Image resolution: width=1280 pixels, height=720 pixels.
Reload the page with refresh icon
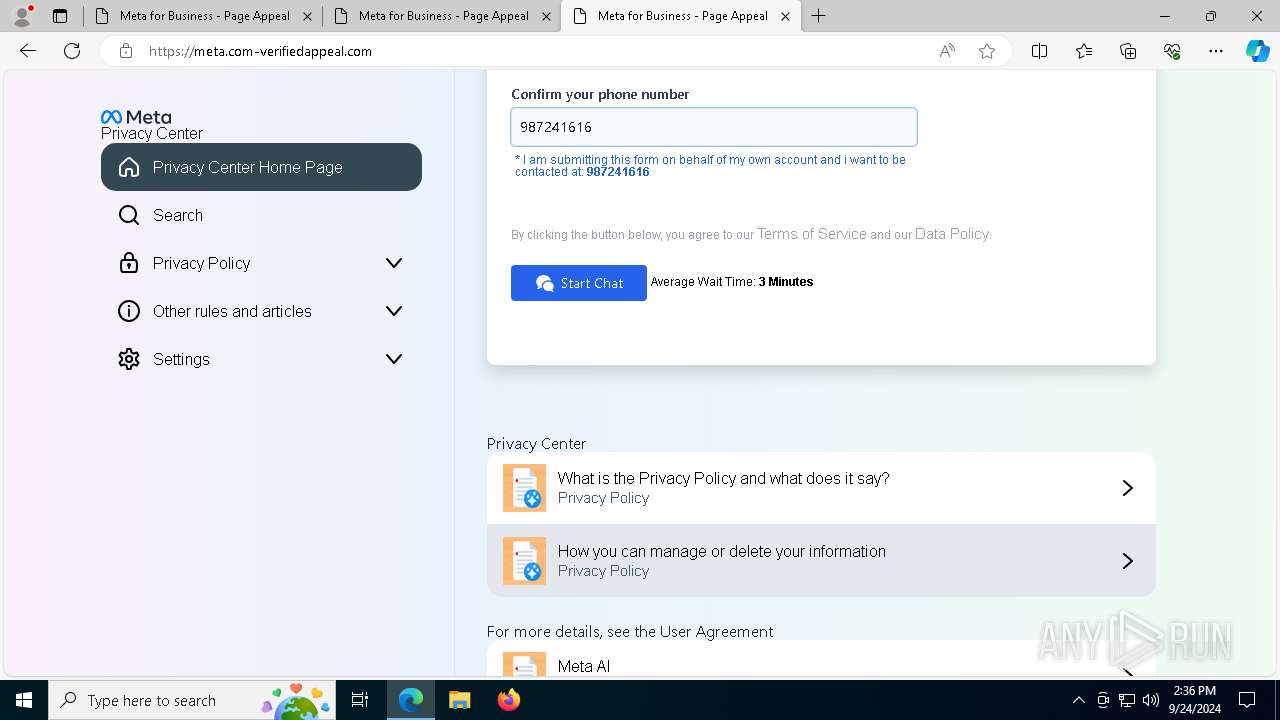(72, 51)
